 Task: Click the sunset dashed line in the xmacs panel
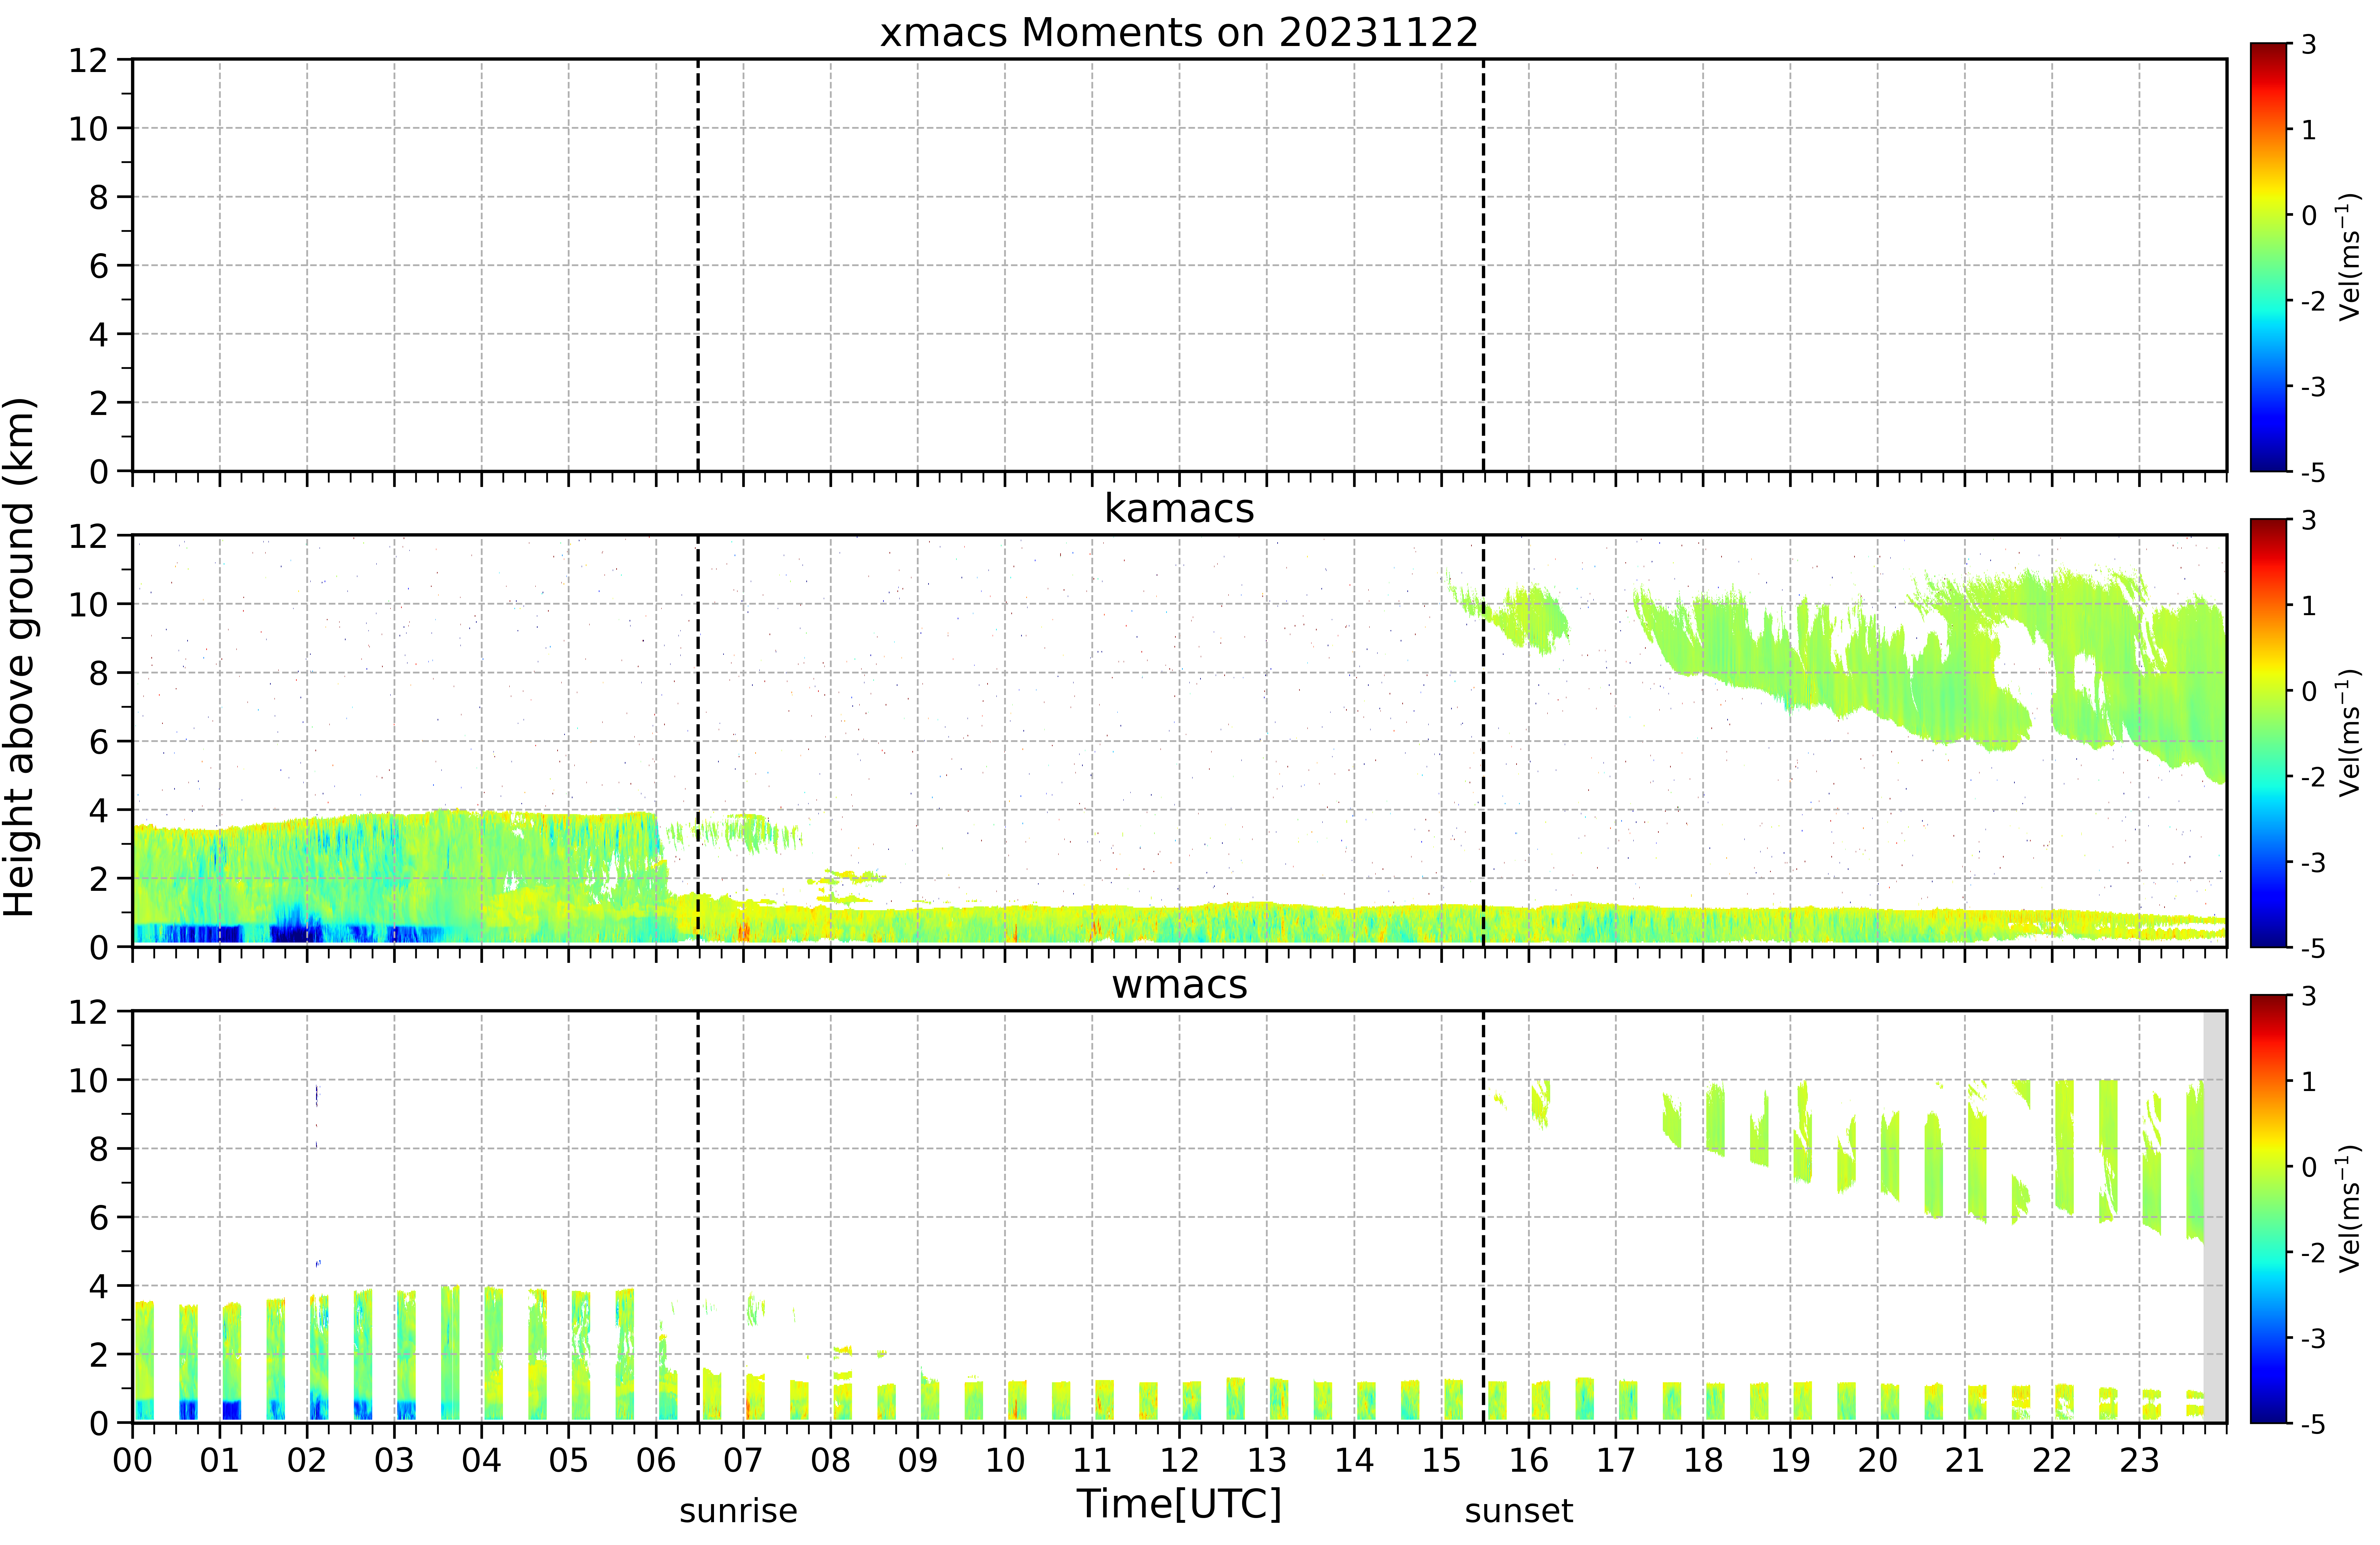point(1483,265)
